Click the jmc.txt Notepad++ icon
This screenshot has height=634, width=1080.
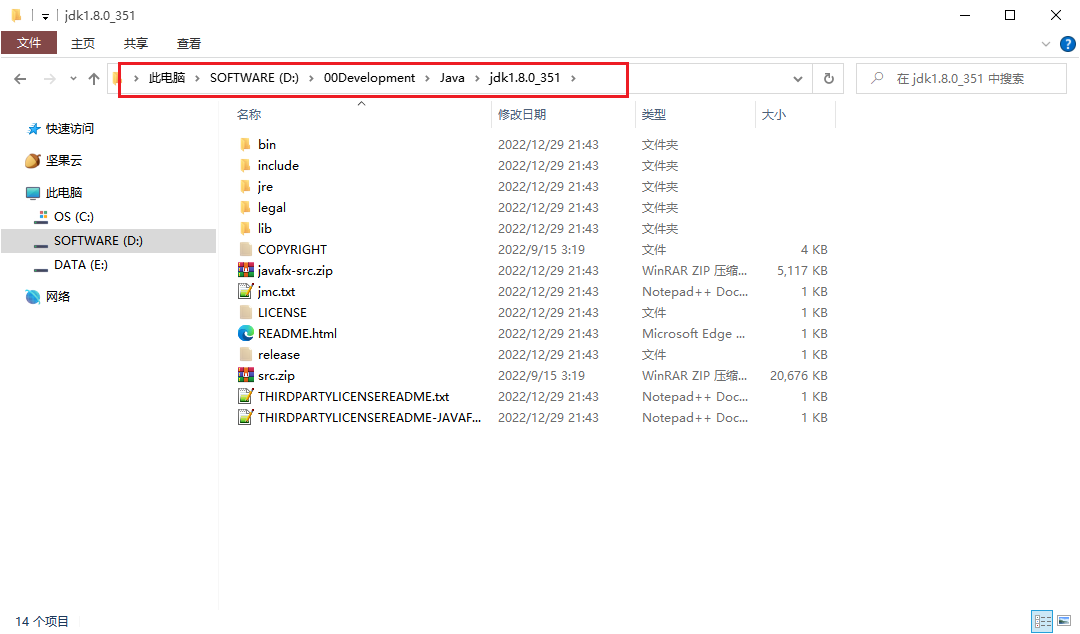pyautogui.click(x=245, y=292)
